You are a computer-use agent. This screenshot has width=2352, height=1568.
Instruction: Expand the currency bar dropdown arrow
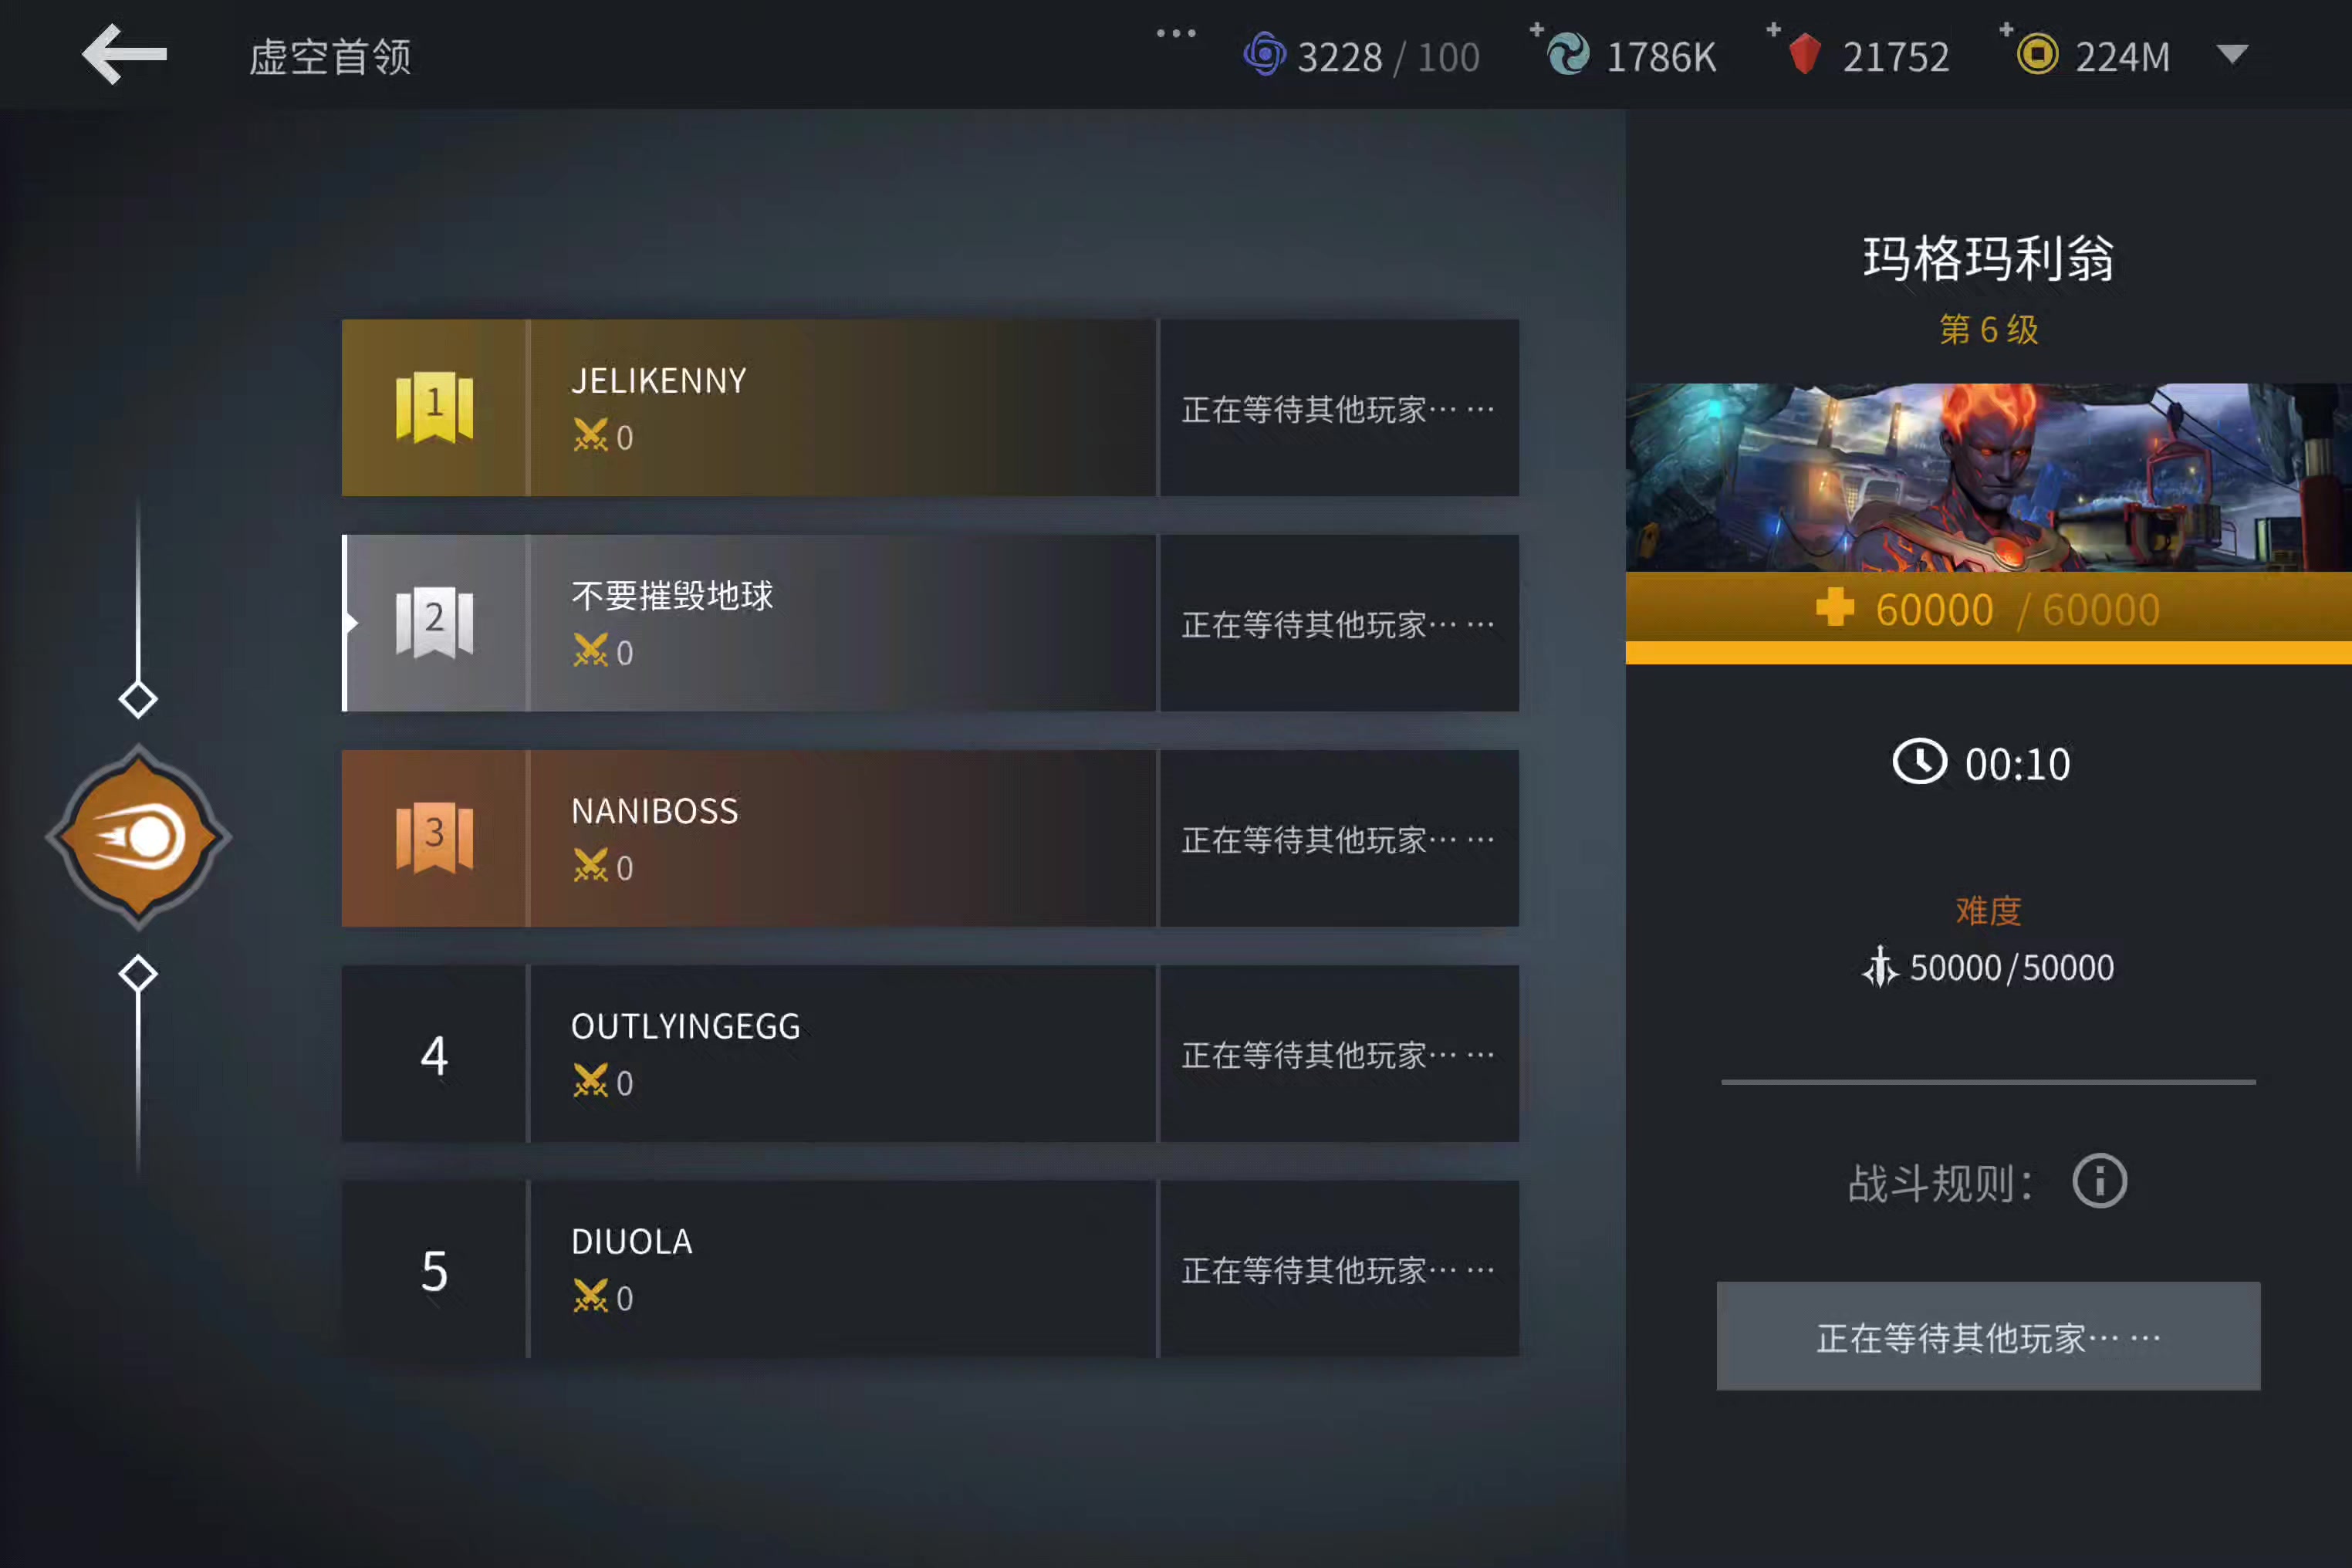(2232, 54)
